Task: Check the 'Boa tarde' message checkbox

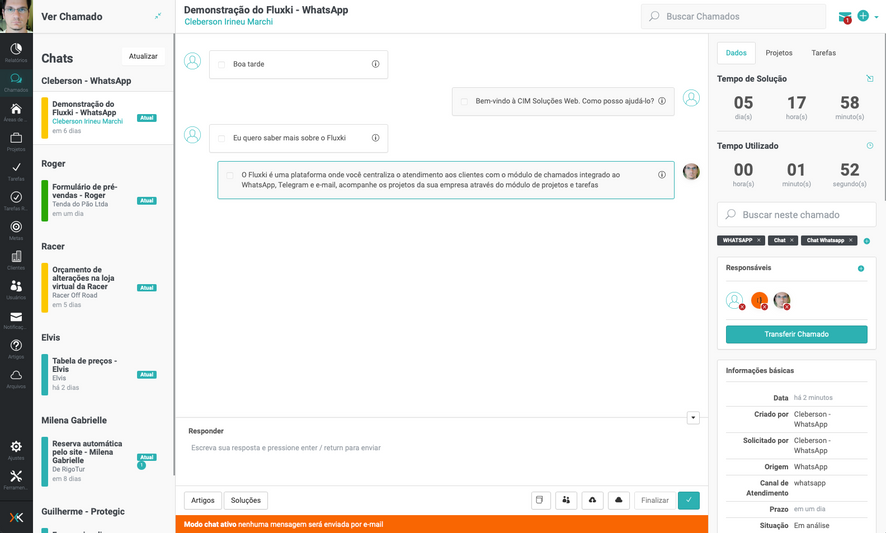Action: pyautogui.click(x=222, y=64)
